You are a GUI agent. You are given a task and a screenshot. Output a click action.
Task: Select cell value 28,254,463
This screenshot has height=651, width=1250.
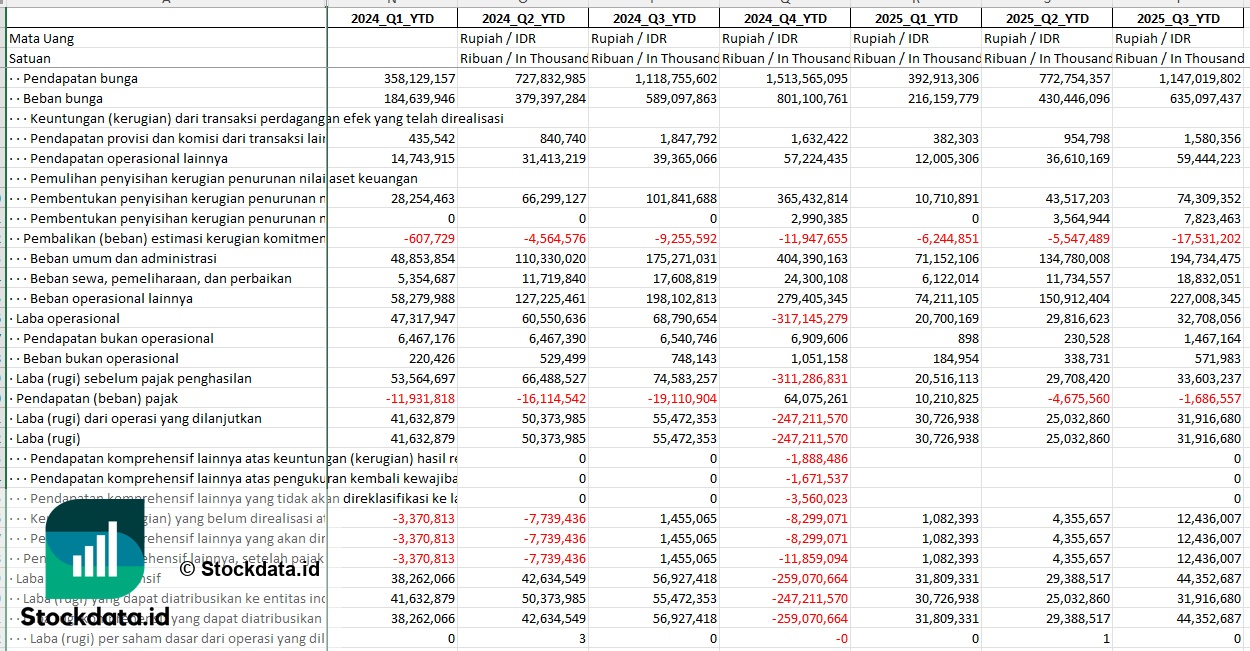(423, 198)
